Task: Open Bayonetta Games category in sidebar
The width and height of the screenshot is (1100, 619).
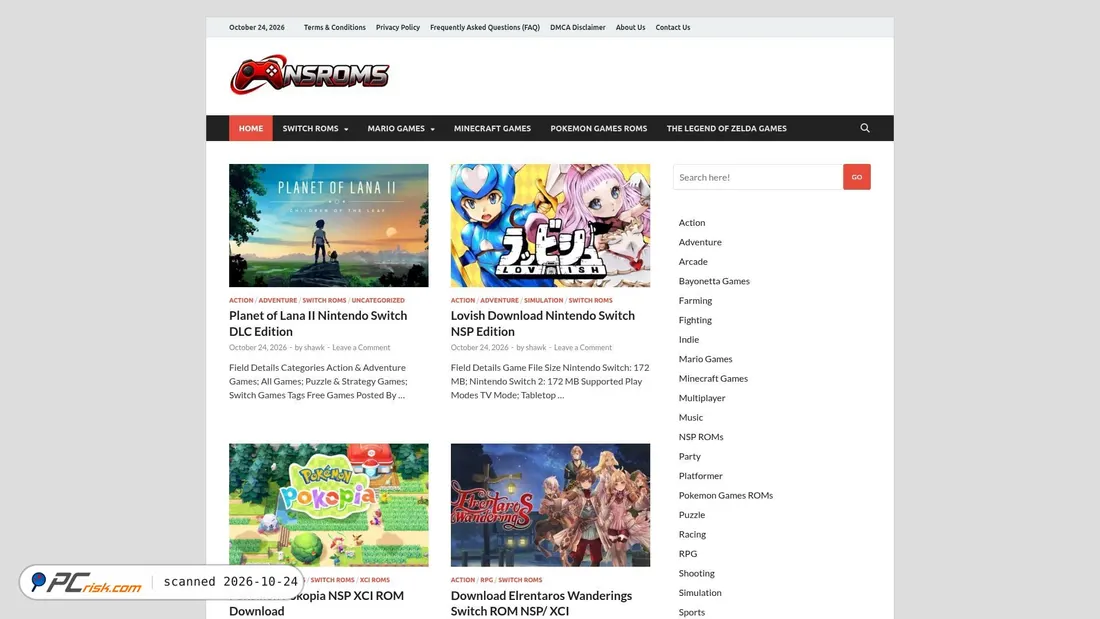Action: (713, 281)
